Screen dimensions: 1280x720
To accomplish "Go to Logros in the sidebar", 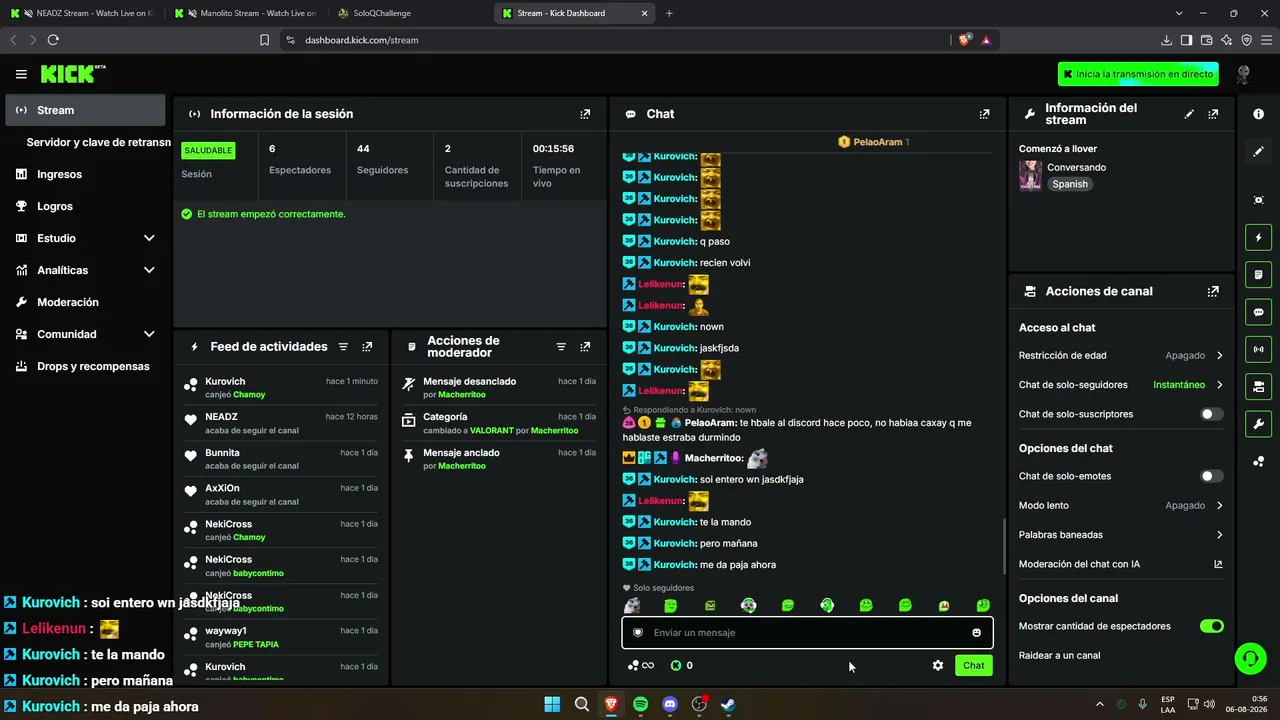I will tap(85, 206).
